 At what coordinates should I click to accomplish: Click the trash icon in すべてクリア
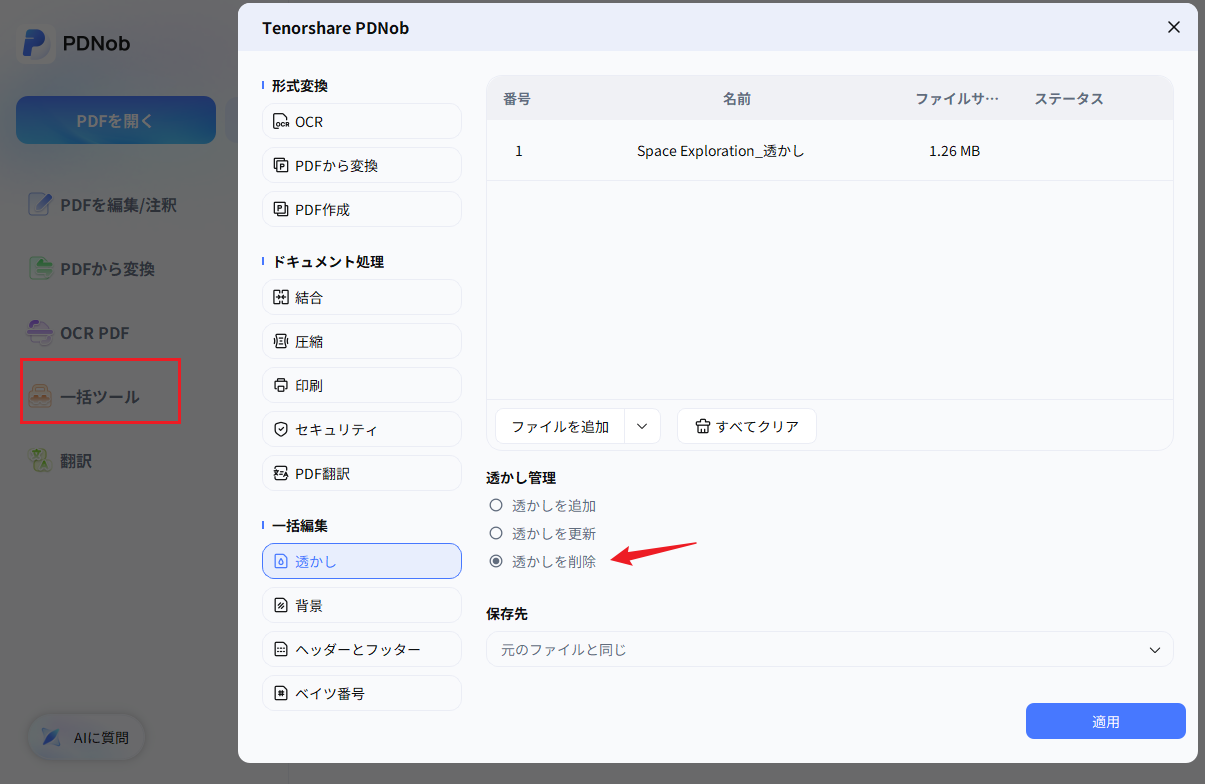702,426
